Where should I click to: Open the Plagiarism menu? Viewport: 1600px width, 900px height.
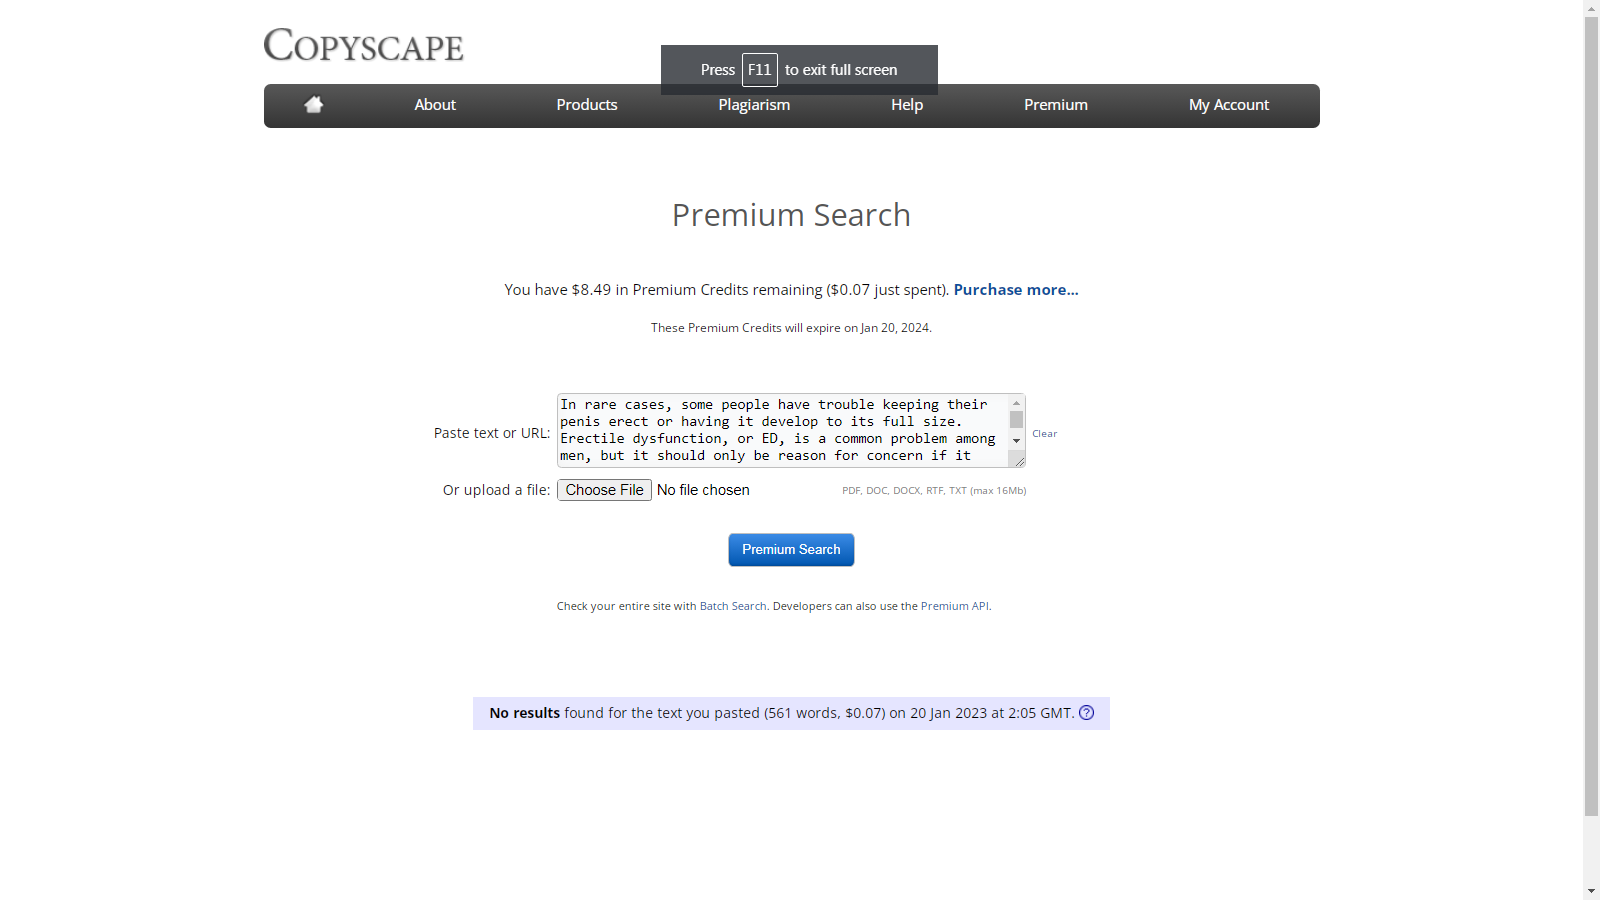[x=754, y=105]
